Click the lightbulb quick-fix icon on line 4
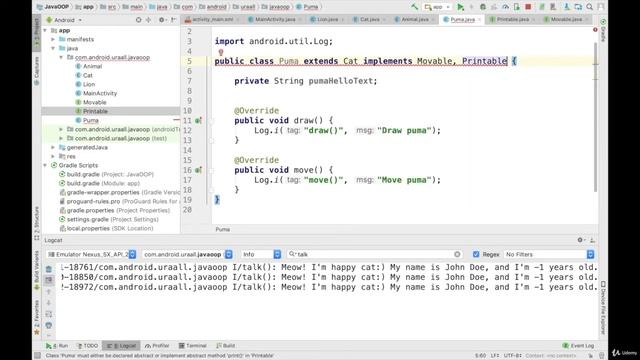Screen dimensions: 640x360 (x=221, y=52)
